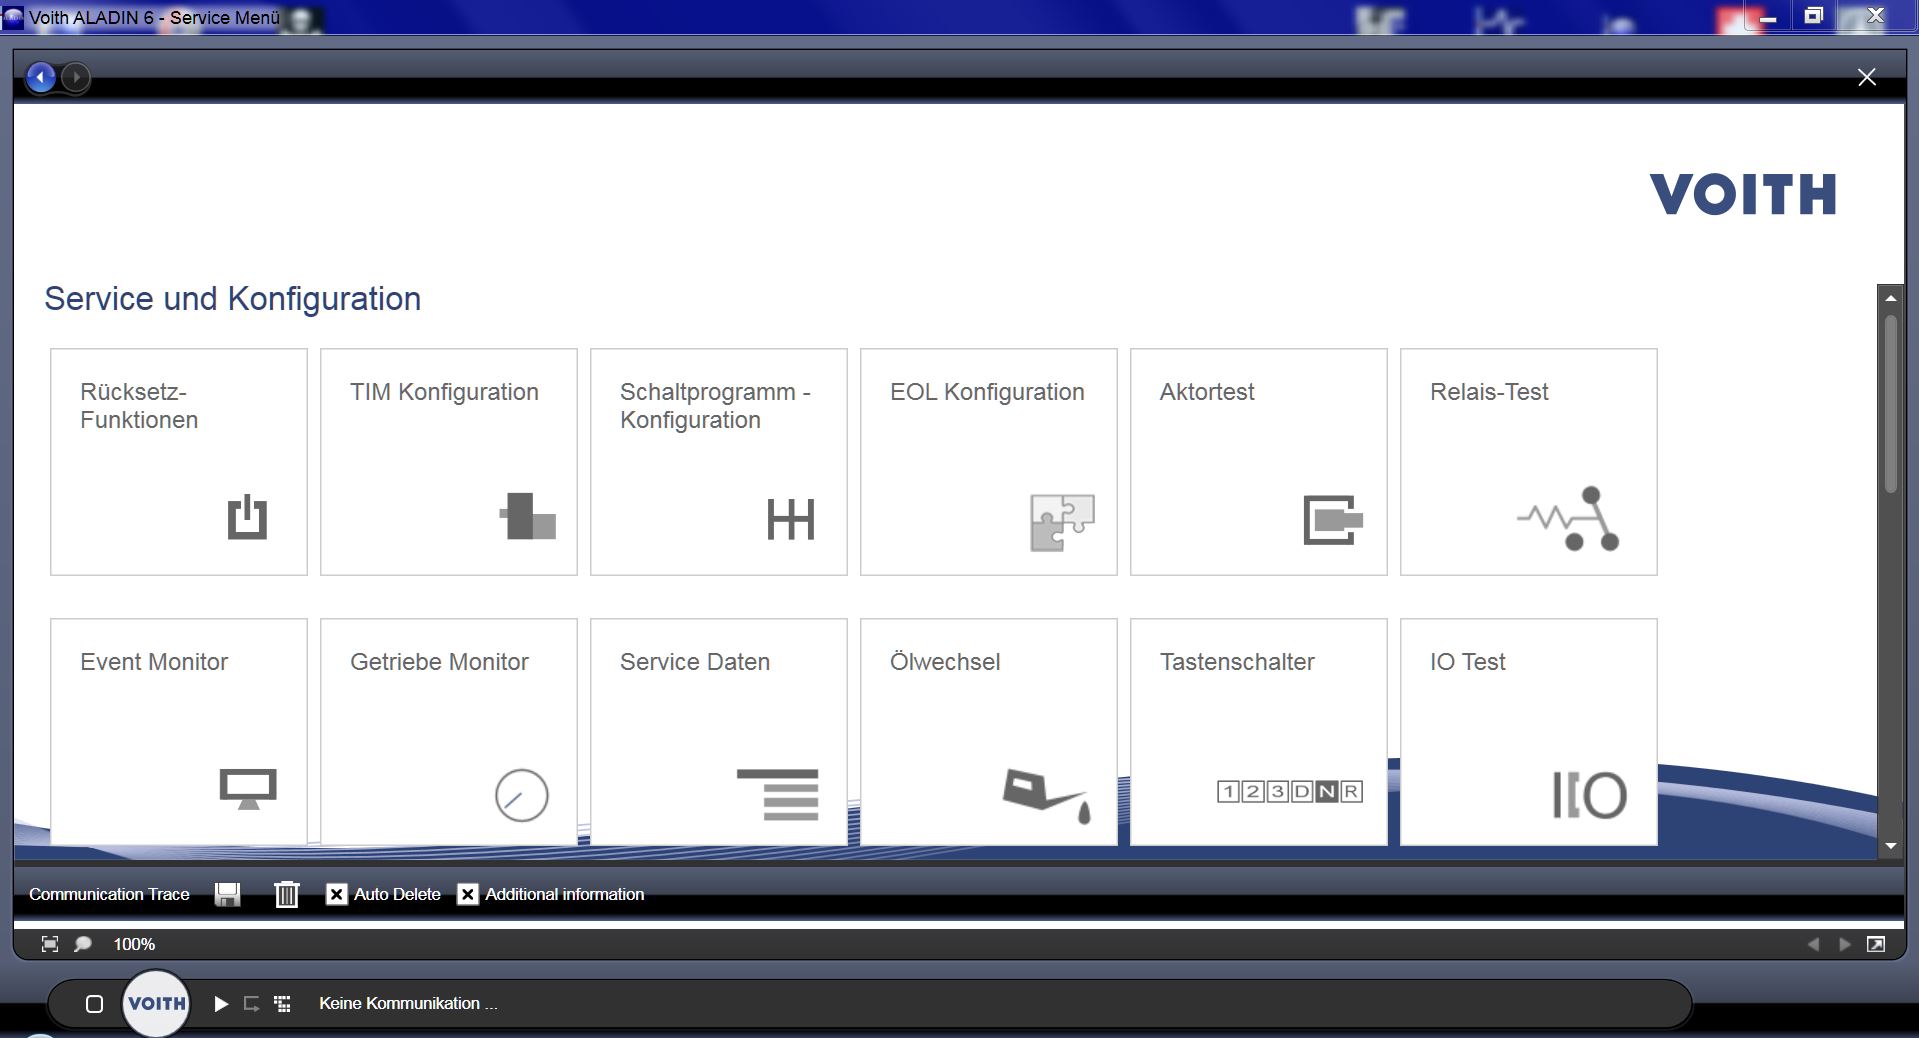The height and width of the screenshot is (1038, 1919).
Task: Minimize the Voith ALADIN window
Action: [x=1767, y=18]
